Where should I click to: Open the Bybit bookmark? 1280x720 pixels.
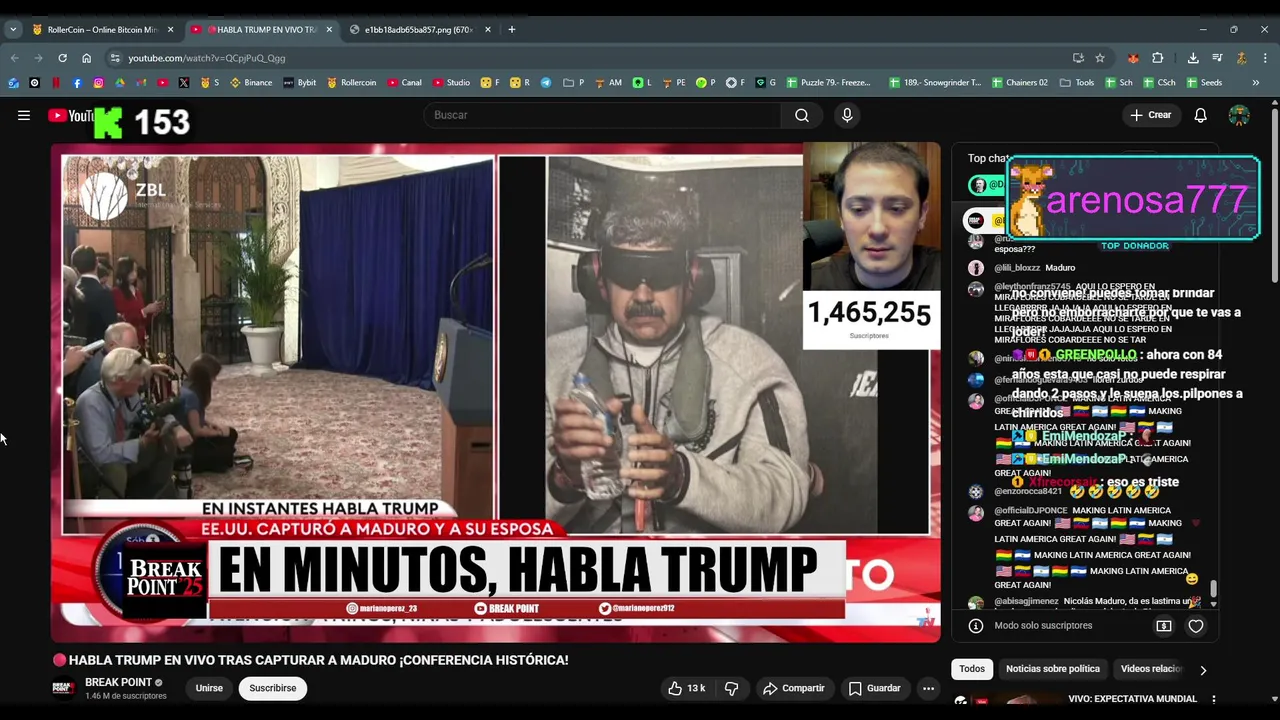(299, 83)
